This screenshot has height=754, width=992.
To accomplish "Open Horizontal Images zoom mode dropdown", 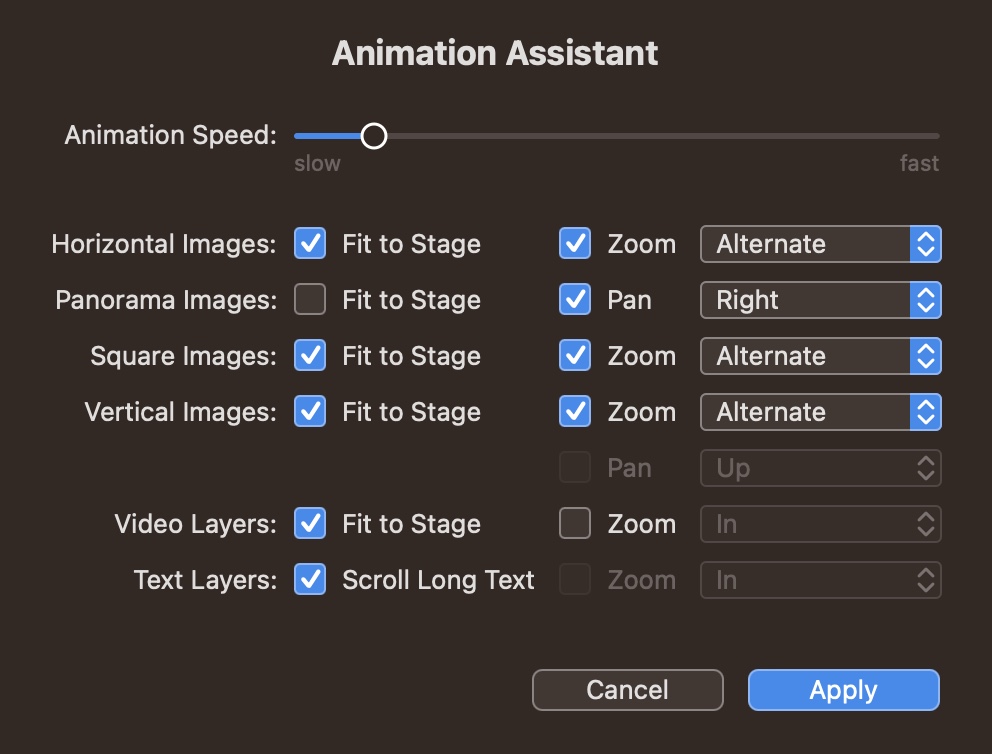I will (820, 244).
